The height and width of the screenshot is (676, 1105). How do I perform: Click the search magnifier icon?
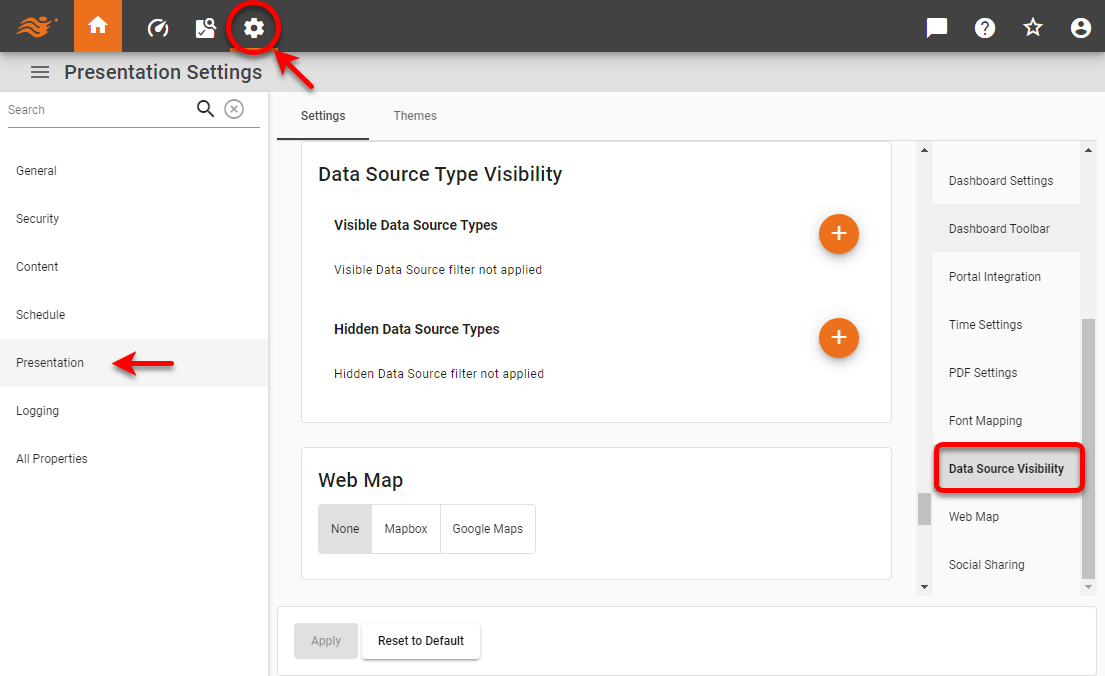(205, 108)
